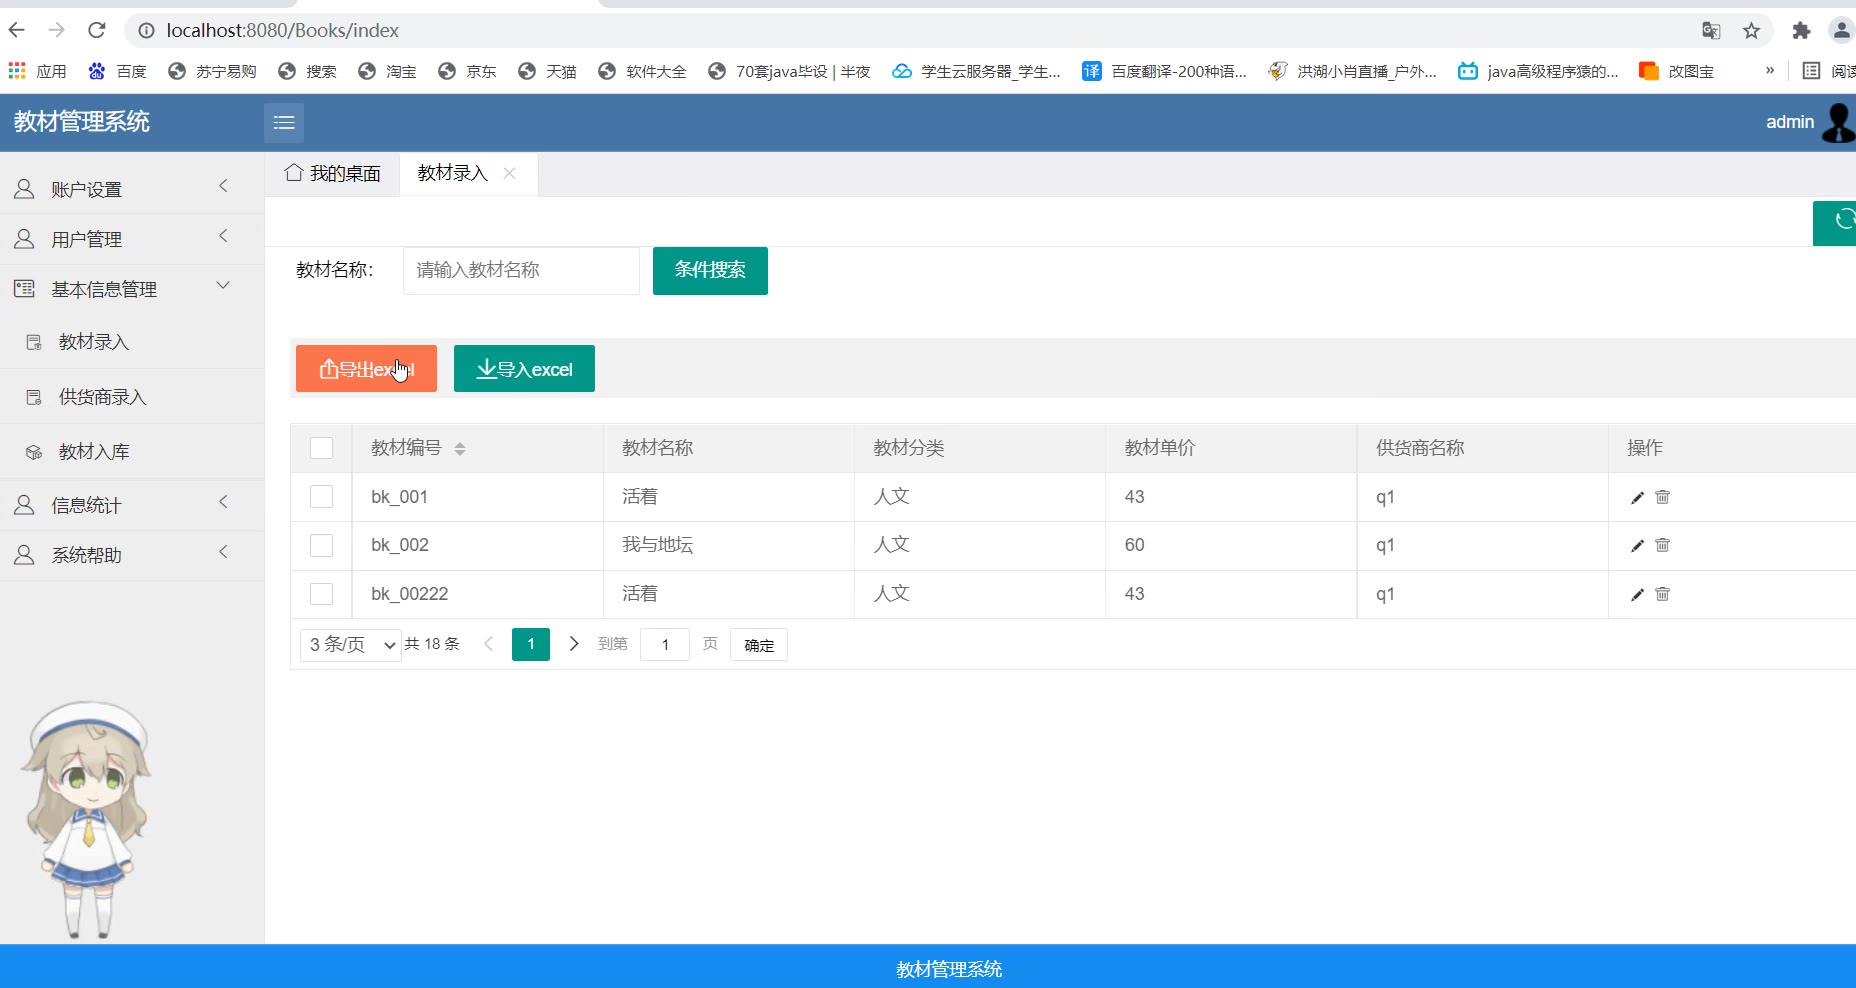Click the 确定 pagination confirm button

(x=759, y=645)
